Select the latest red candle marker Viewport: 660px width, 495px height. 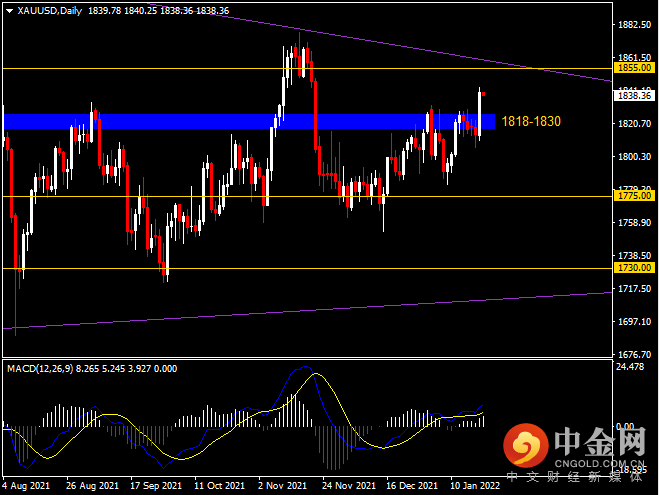tap(484, 94)
